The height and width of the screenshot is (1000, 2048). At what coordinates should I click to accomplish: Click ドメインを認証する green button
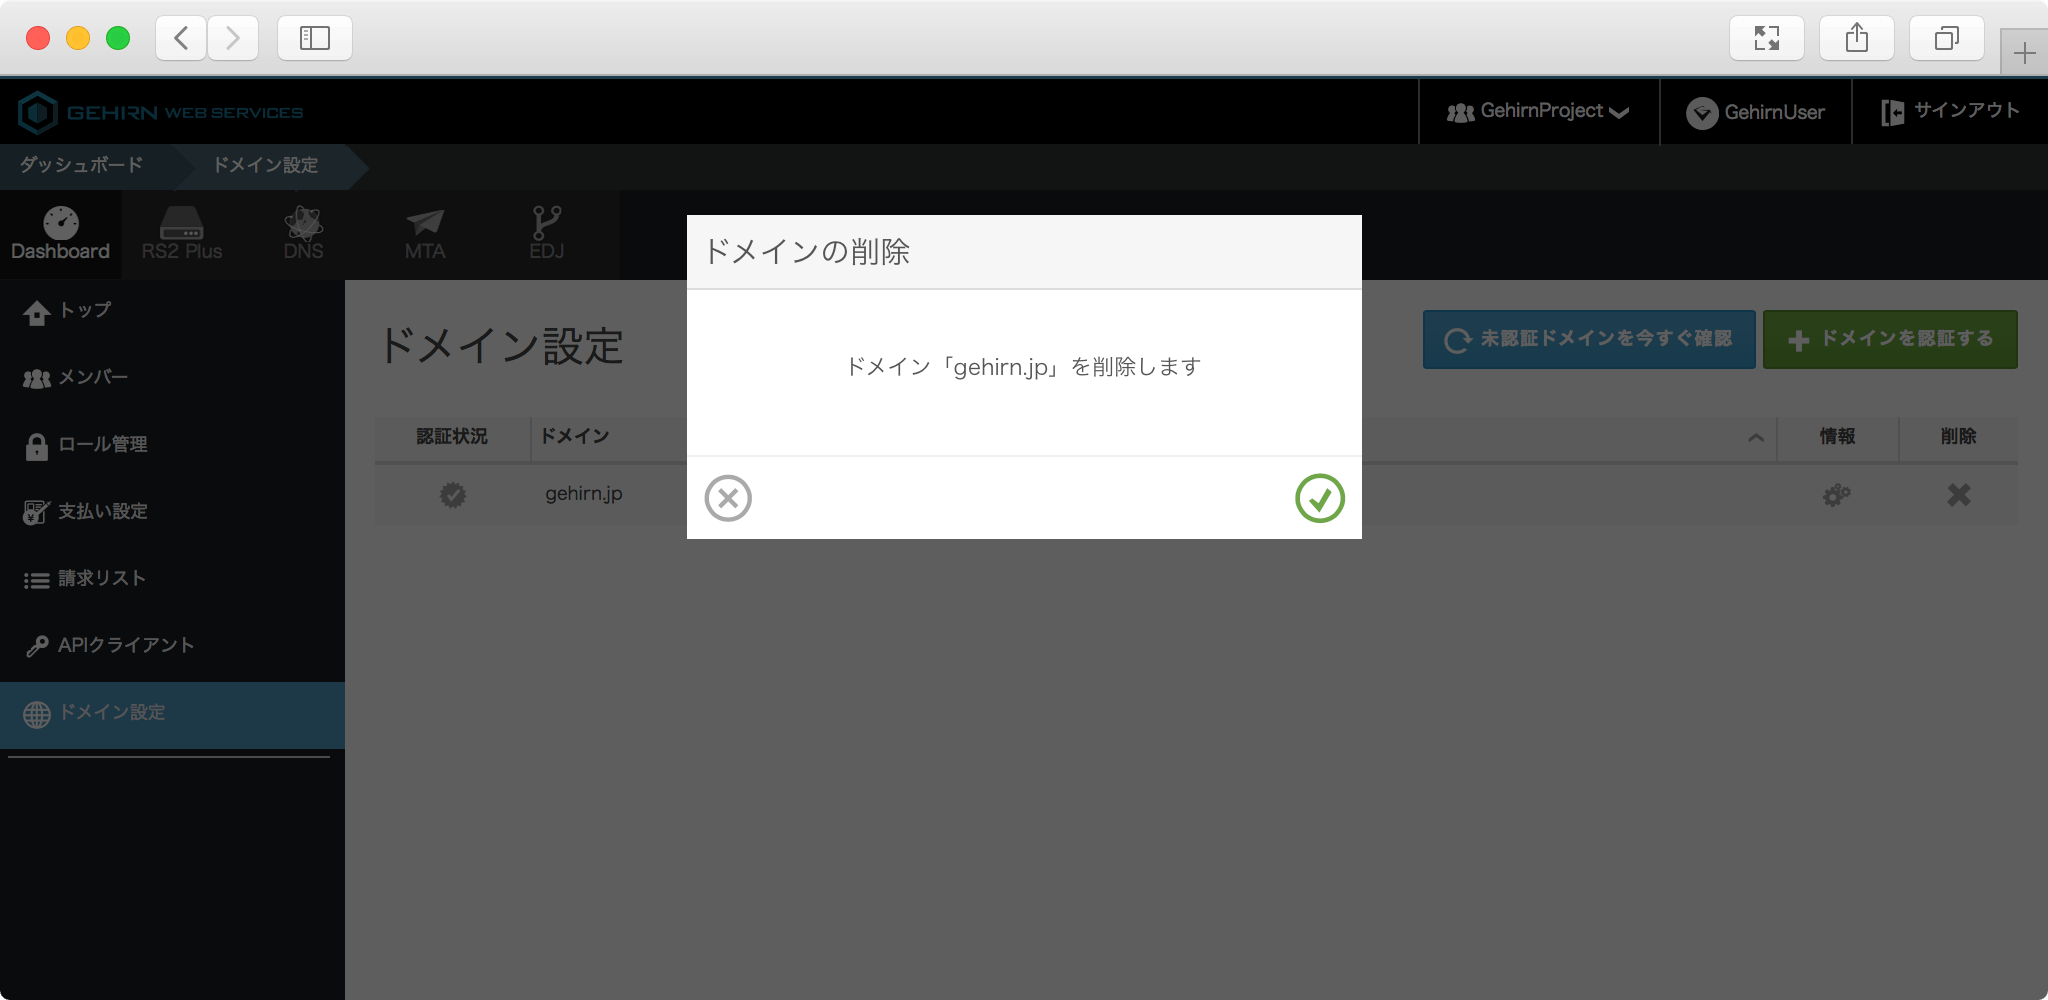pyautogui.click(x=1889, y=339)
